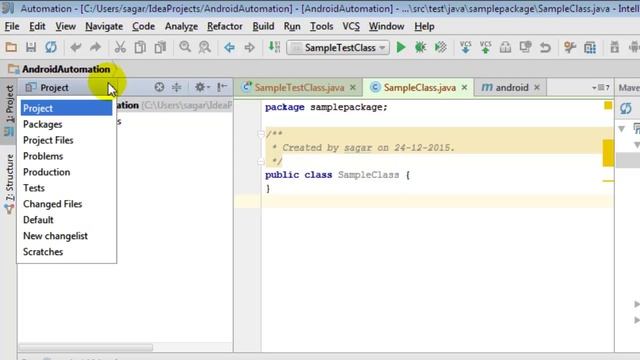Open the Navigate menu

[x=104, y=27]
